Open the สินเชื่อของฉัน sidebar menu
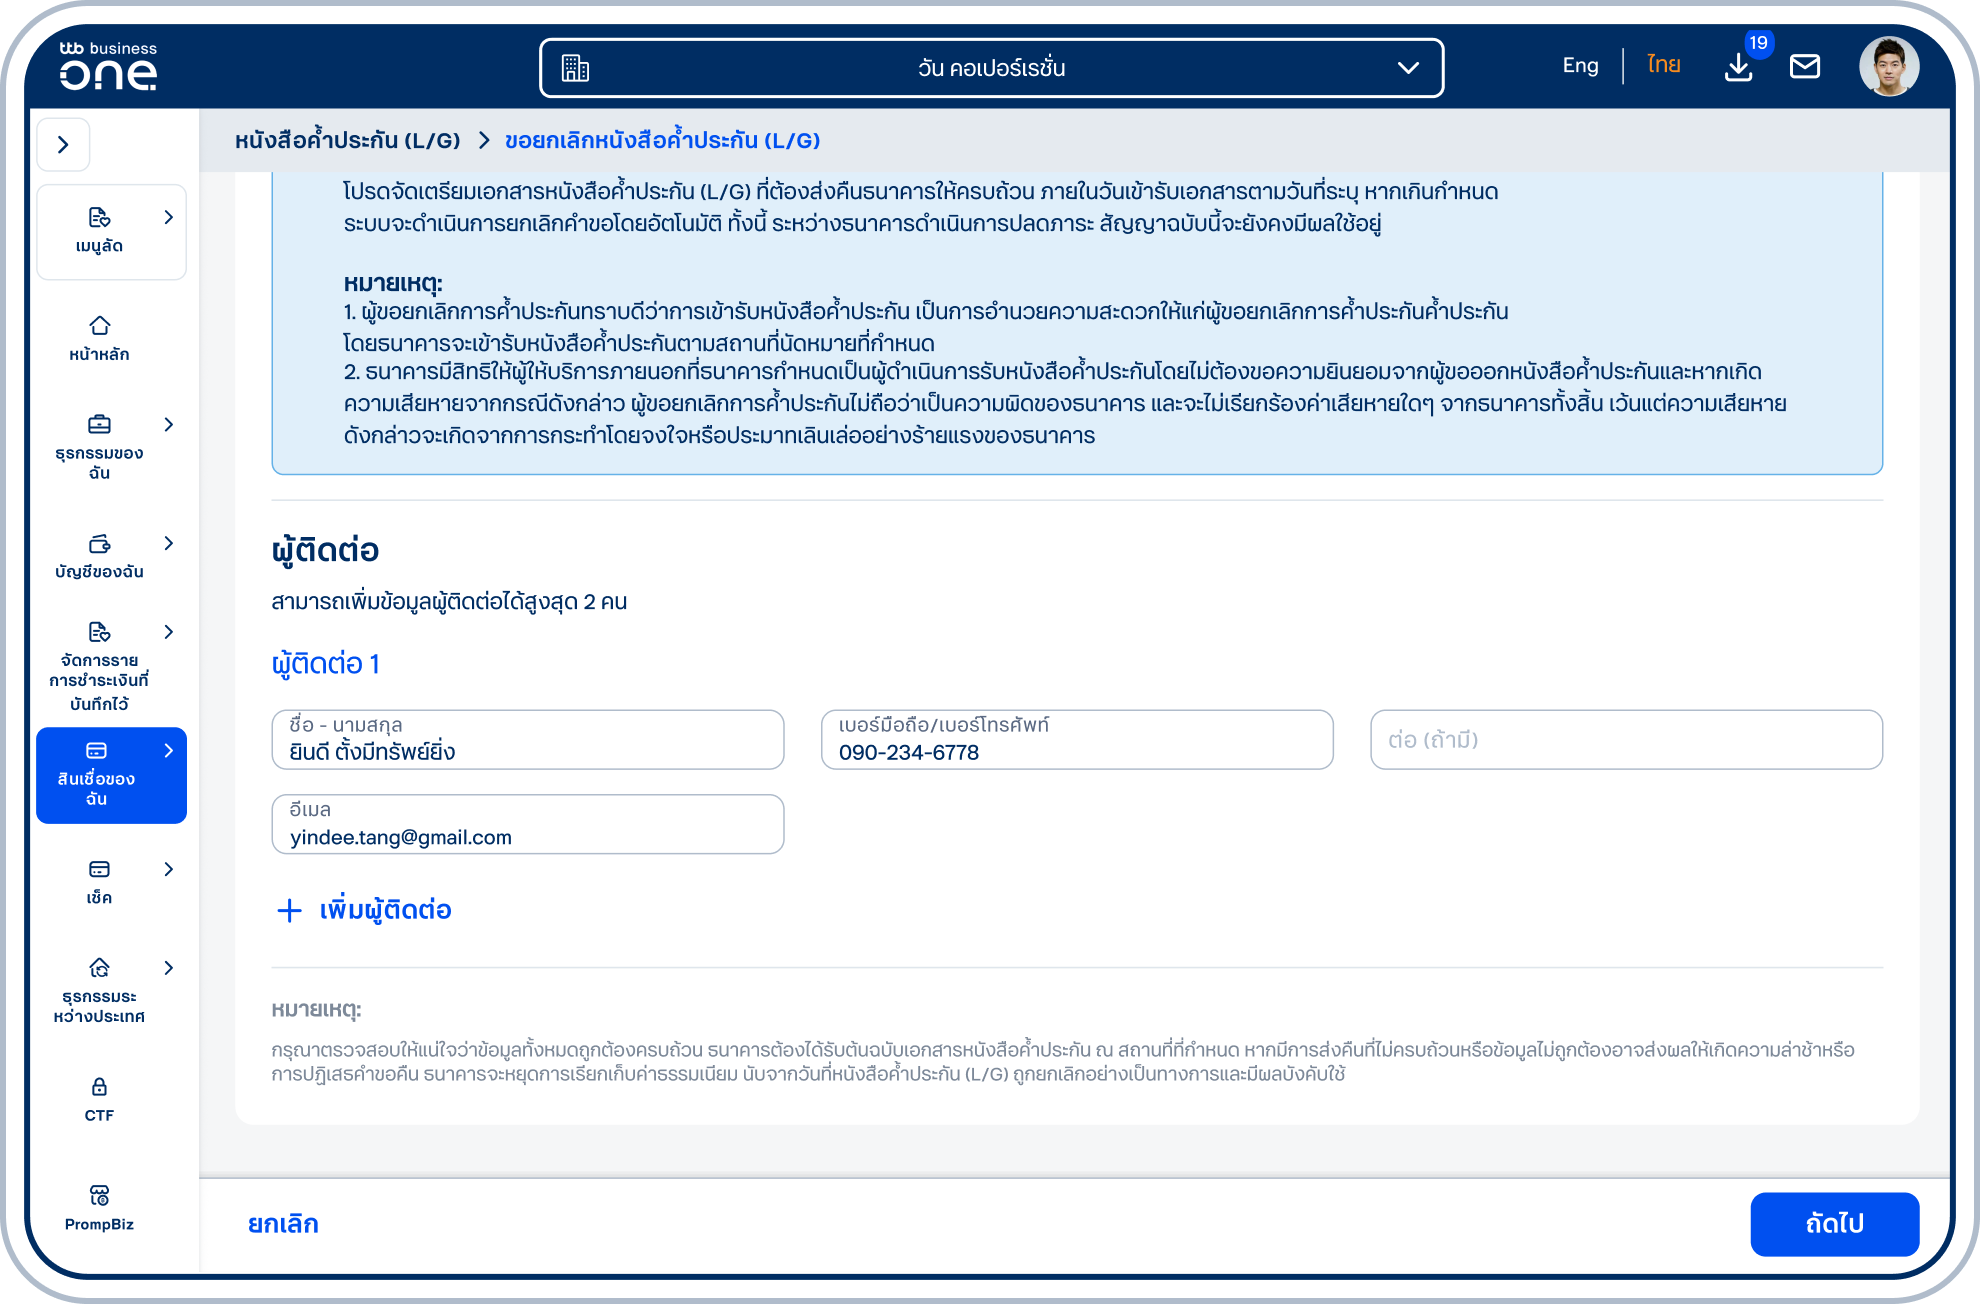Screen dimensions: 1980x1304 point(111,775)
